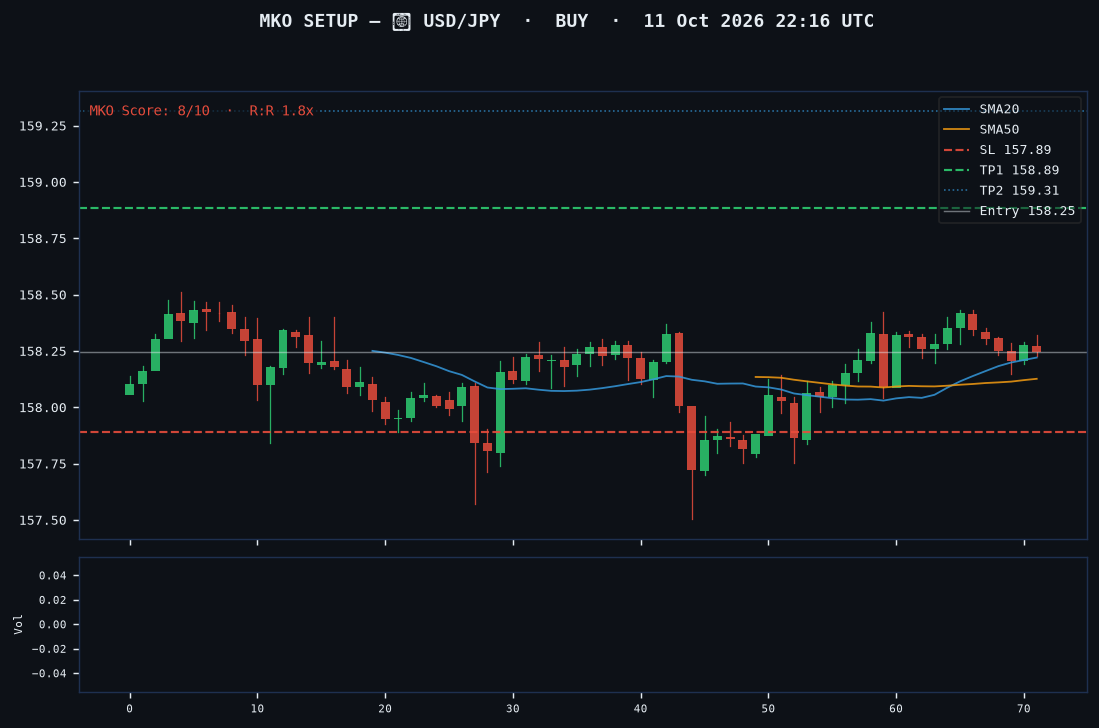Viewport: 1099px width, 728px height.
Task: Click the 158.50 price axis label
Action: 43,296
